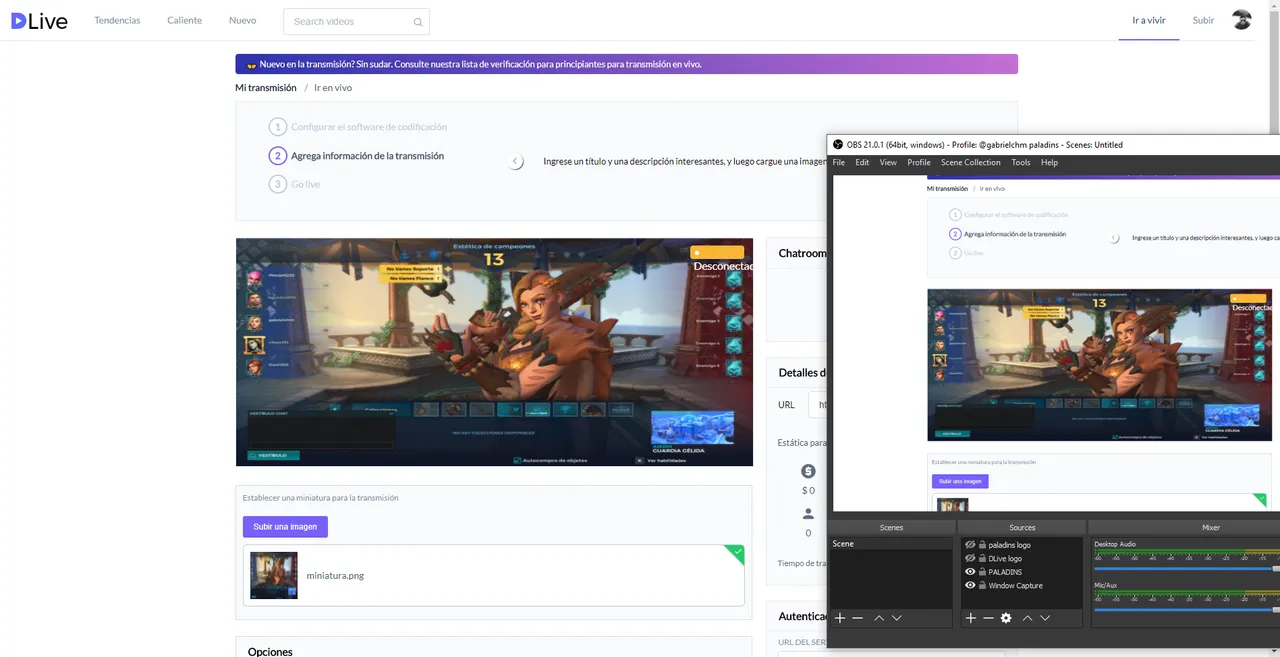Open the user profile avatar

tap(1241, 20)
